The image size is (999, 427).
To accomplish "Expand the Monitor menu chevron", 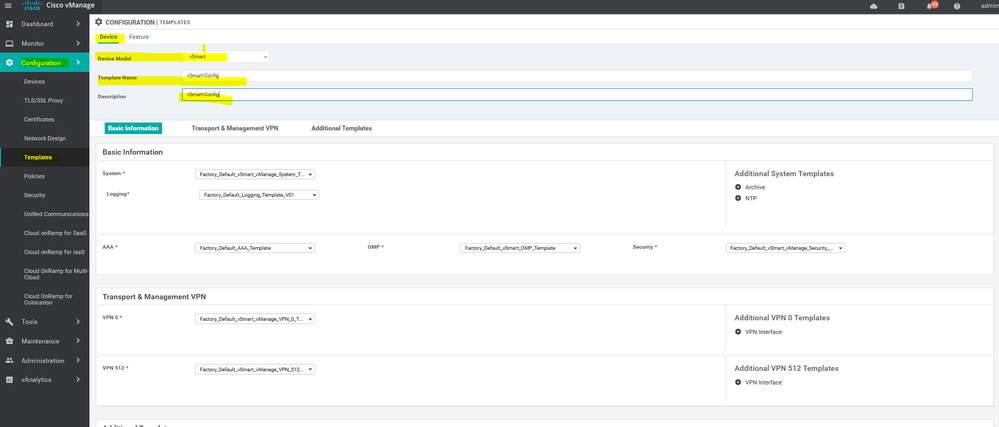I will tap(78, 43).
